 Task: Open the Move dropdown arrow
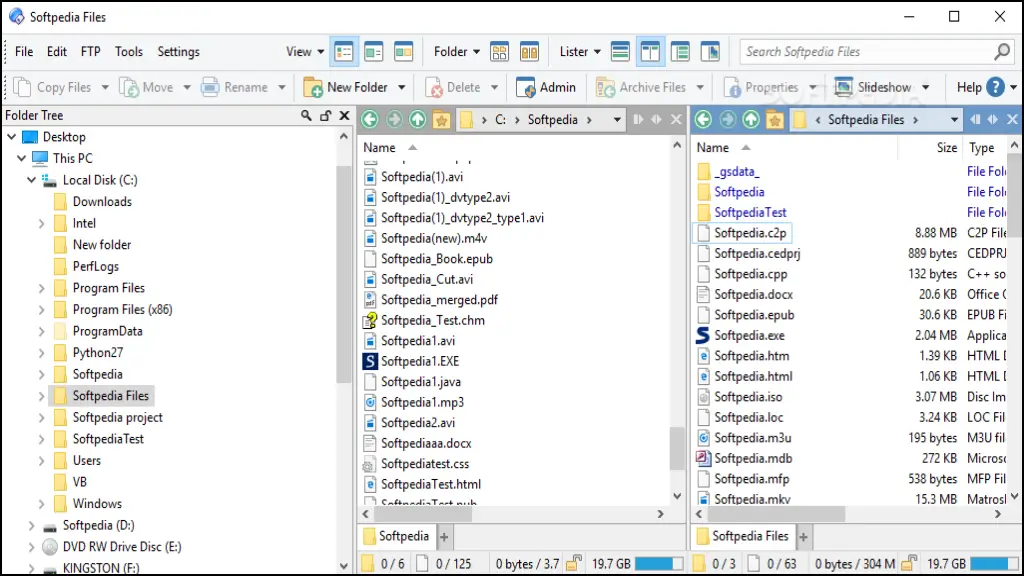pyautogui.click(x=187, y=88)
